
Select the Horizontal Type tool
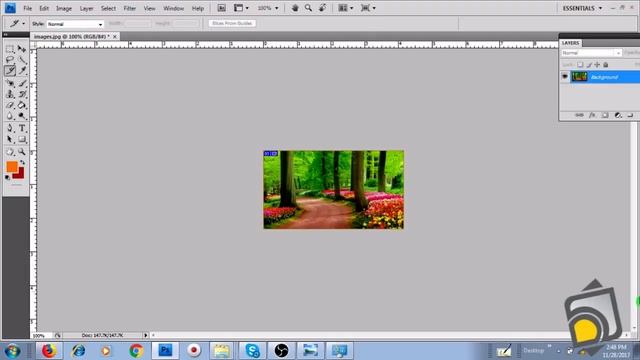tap(22, 129)
